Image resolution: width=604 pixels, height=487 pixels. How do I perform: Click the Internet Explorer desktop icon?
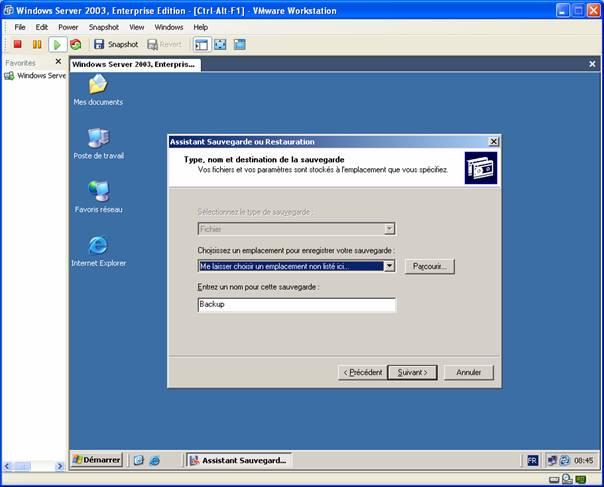tap(99, 251)
